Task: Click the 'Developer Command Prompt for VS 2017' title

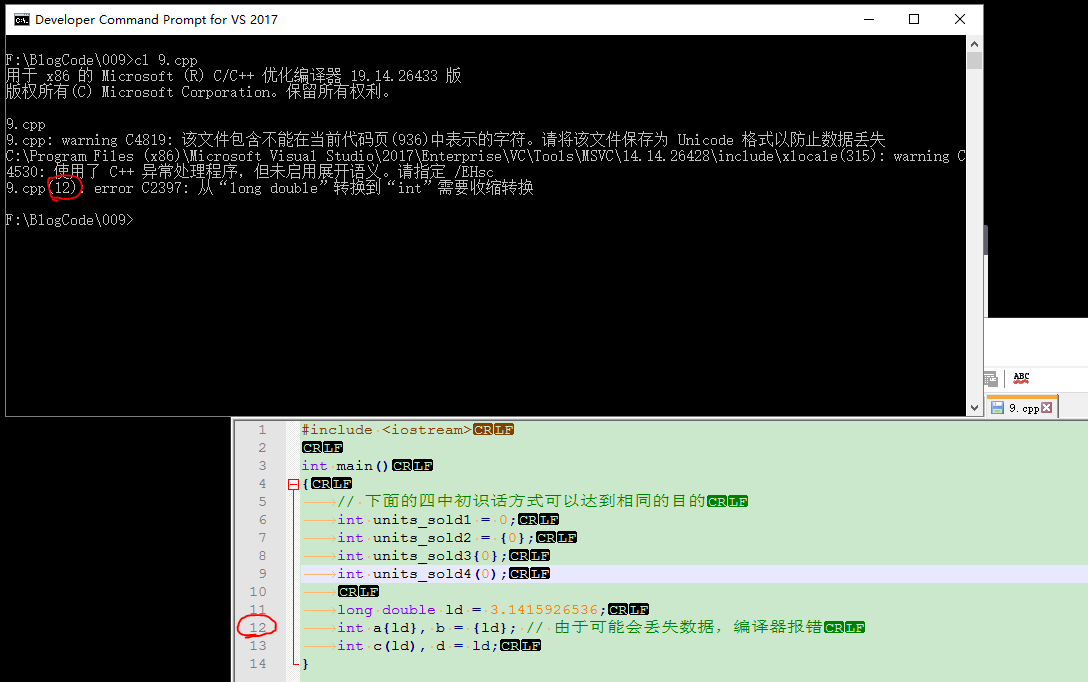Action: point(156,19)
